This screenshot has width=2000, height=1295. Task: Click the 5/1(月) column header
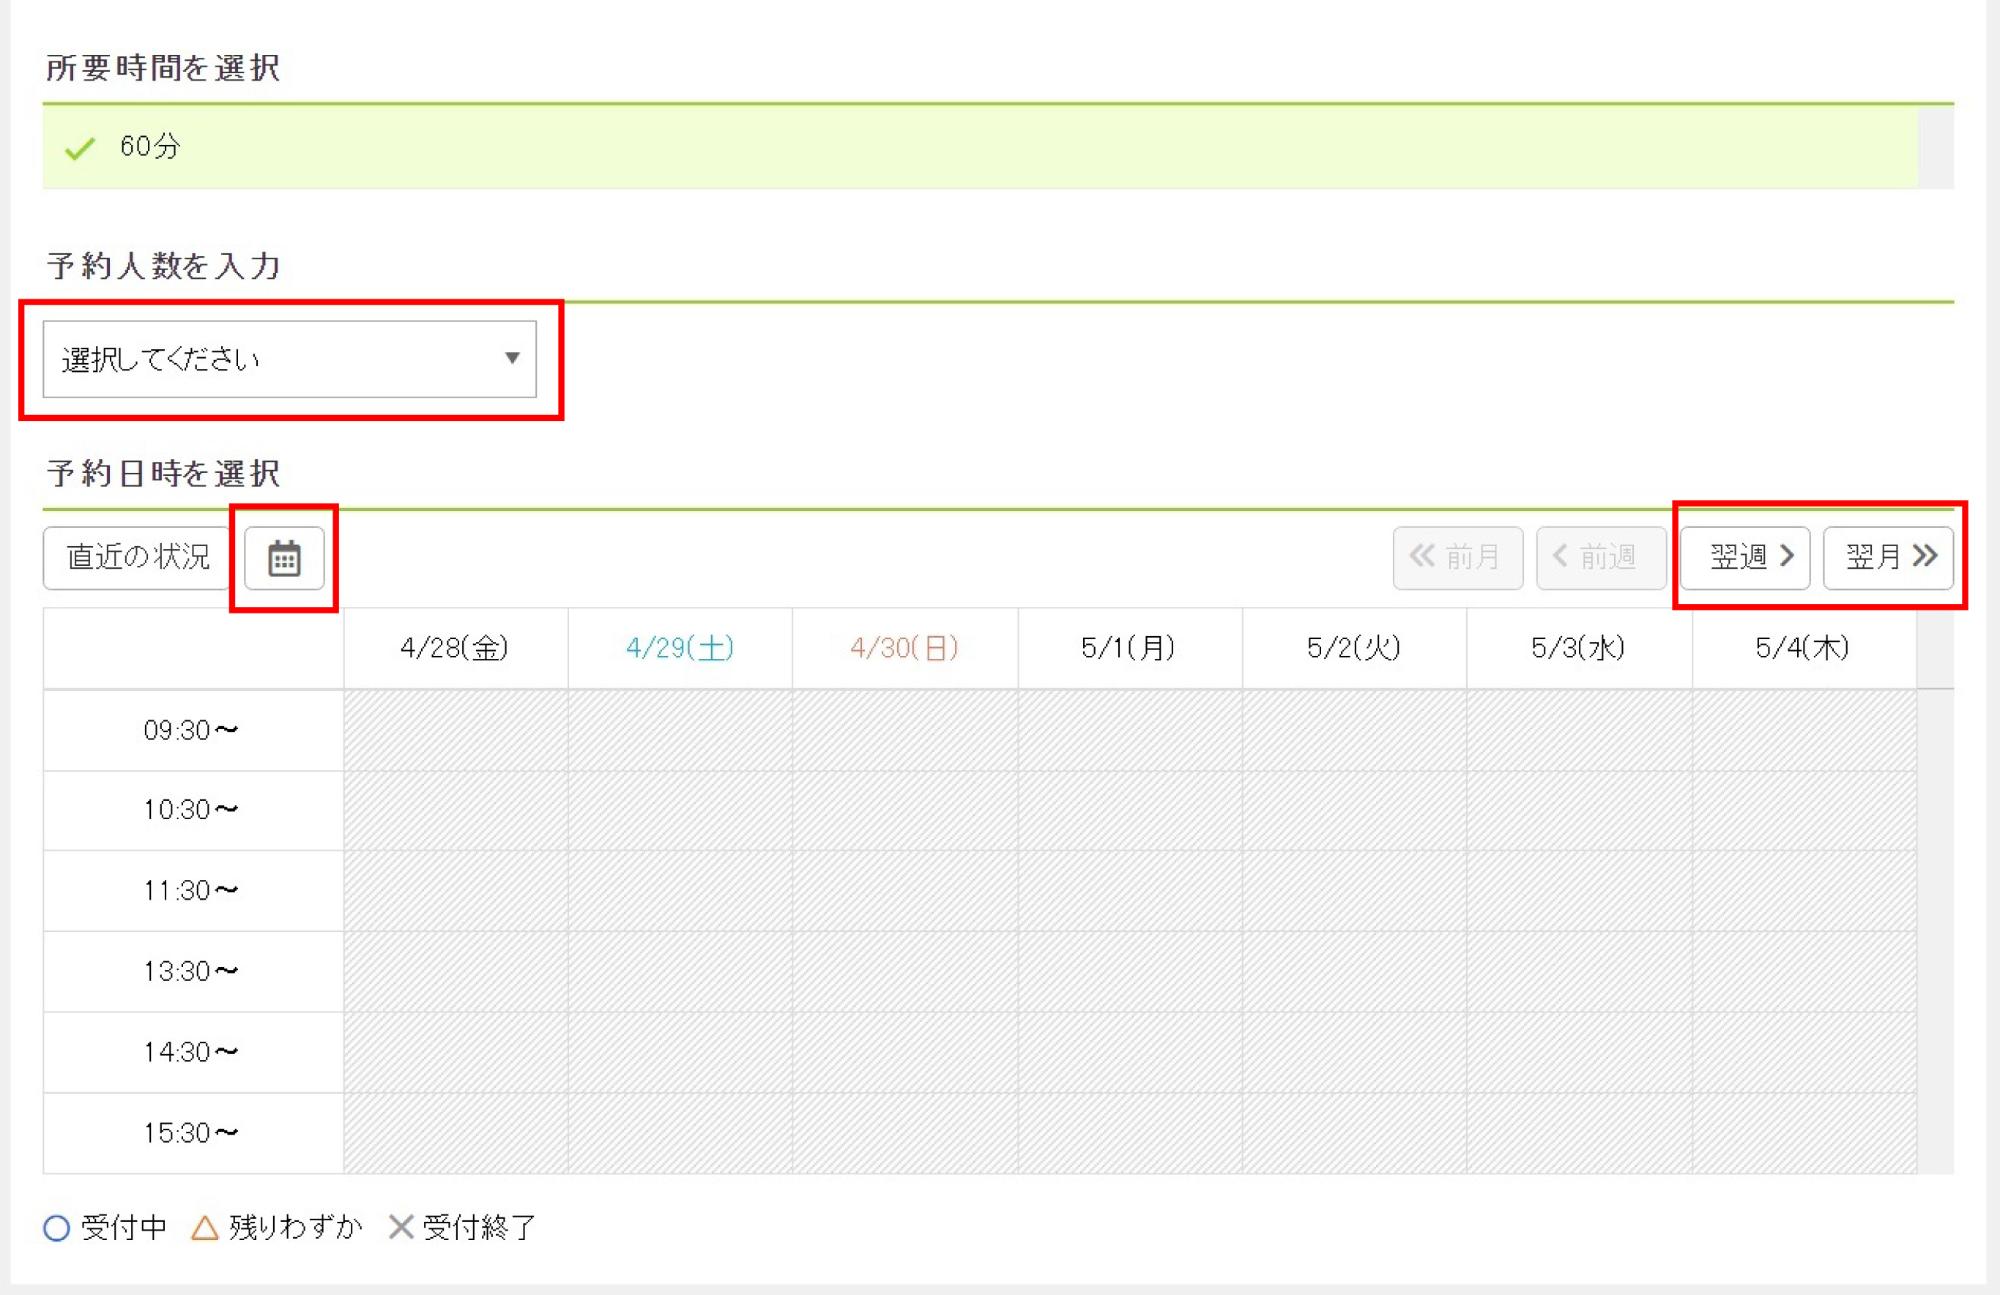(x=1129, y=648)
